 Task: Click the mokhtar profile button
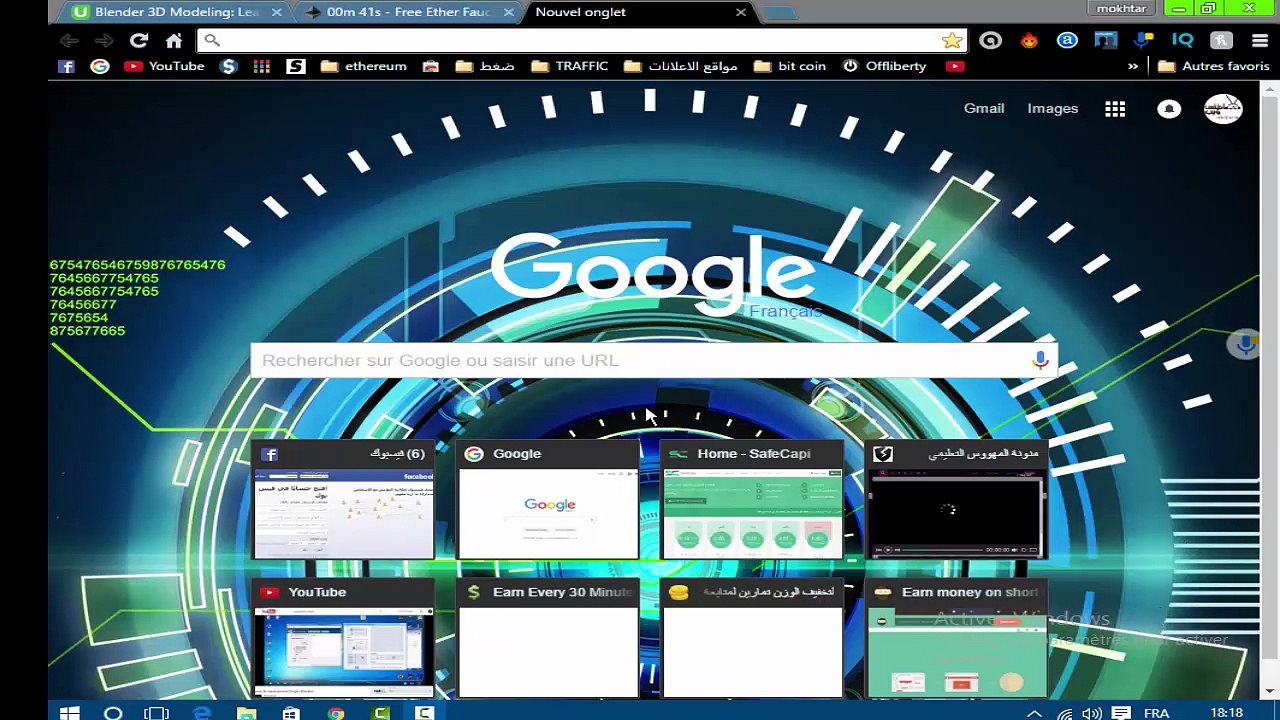coord(1122,9)
